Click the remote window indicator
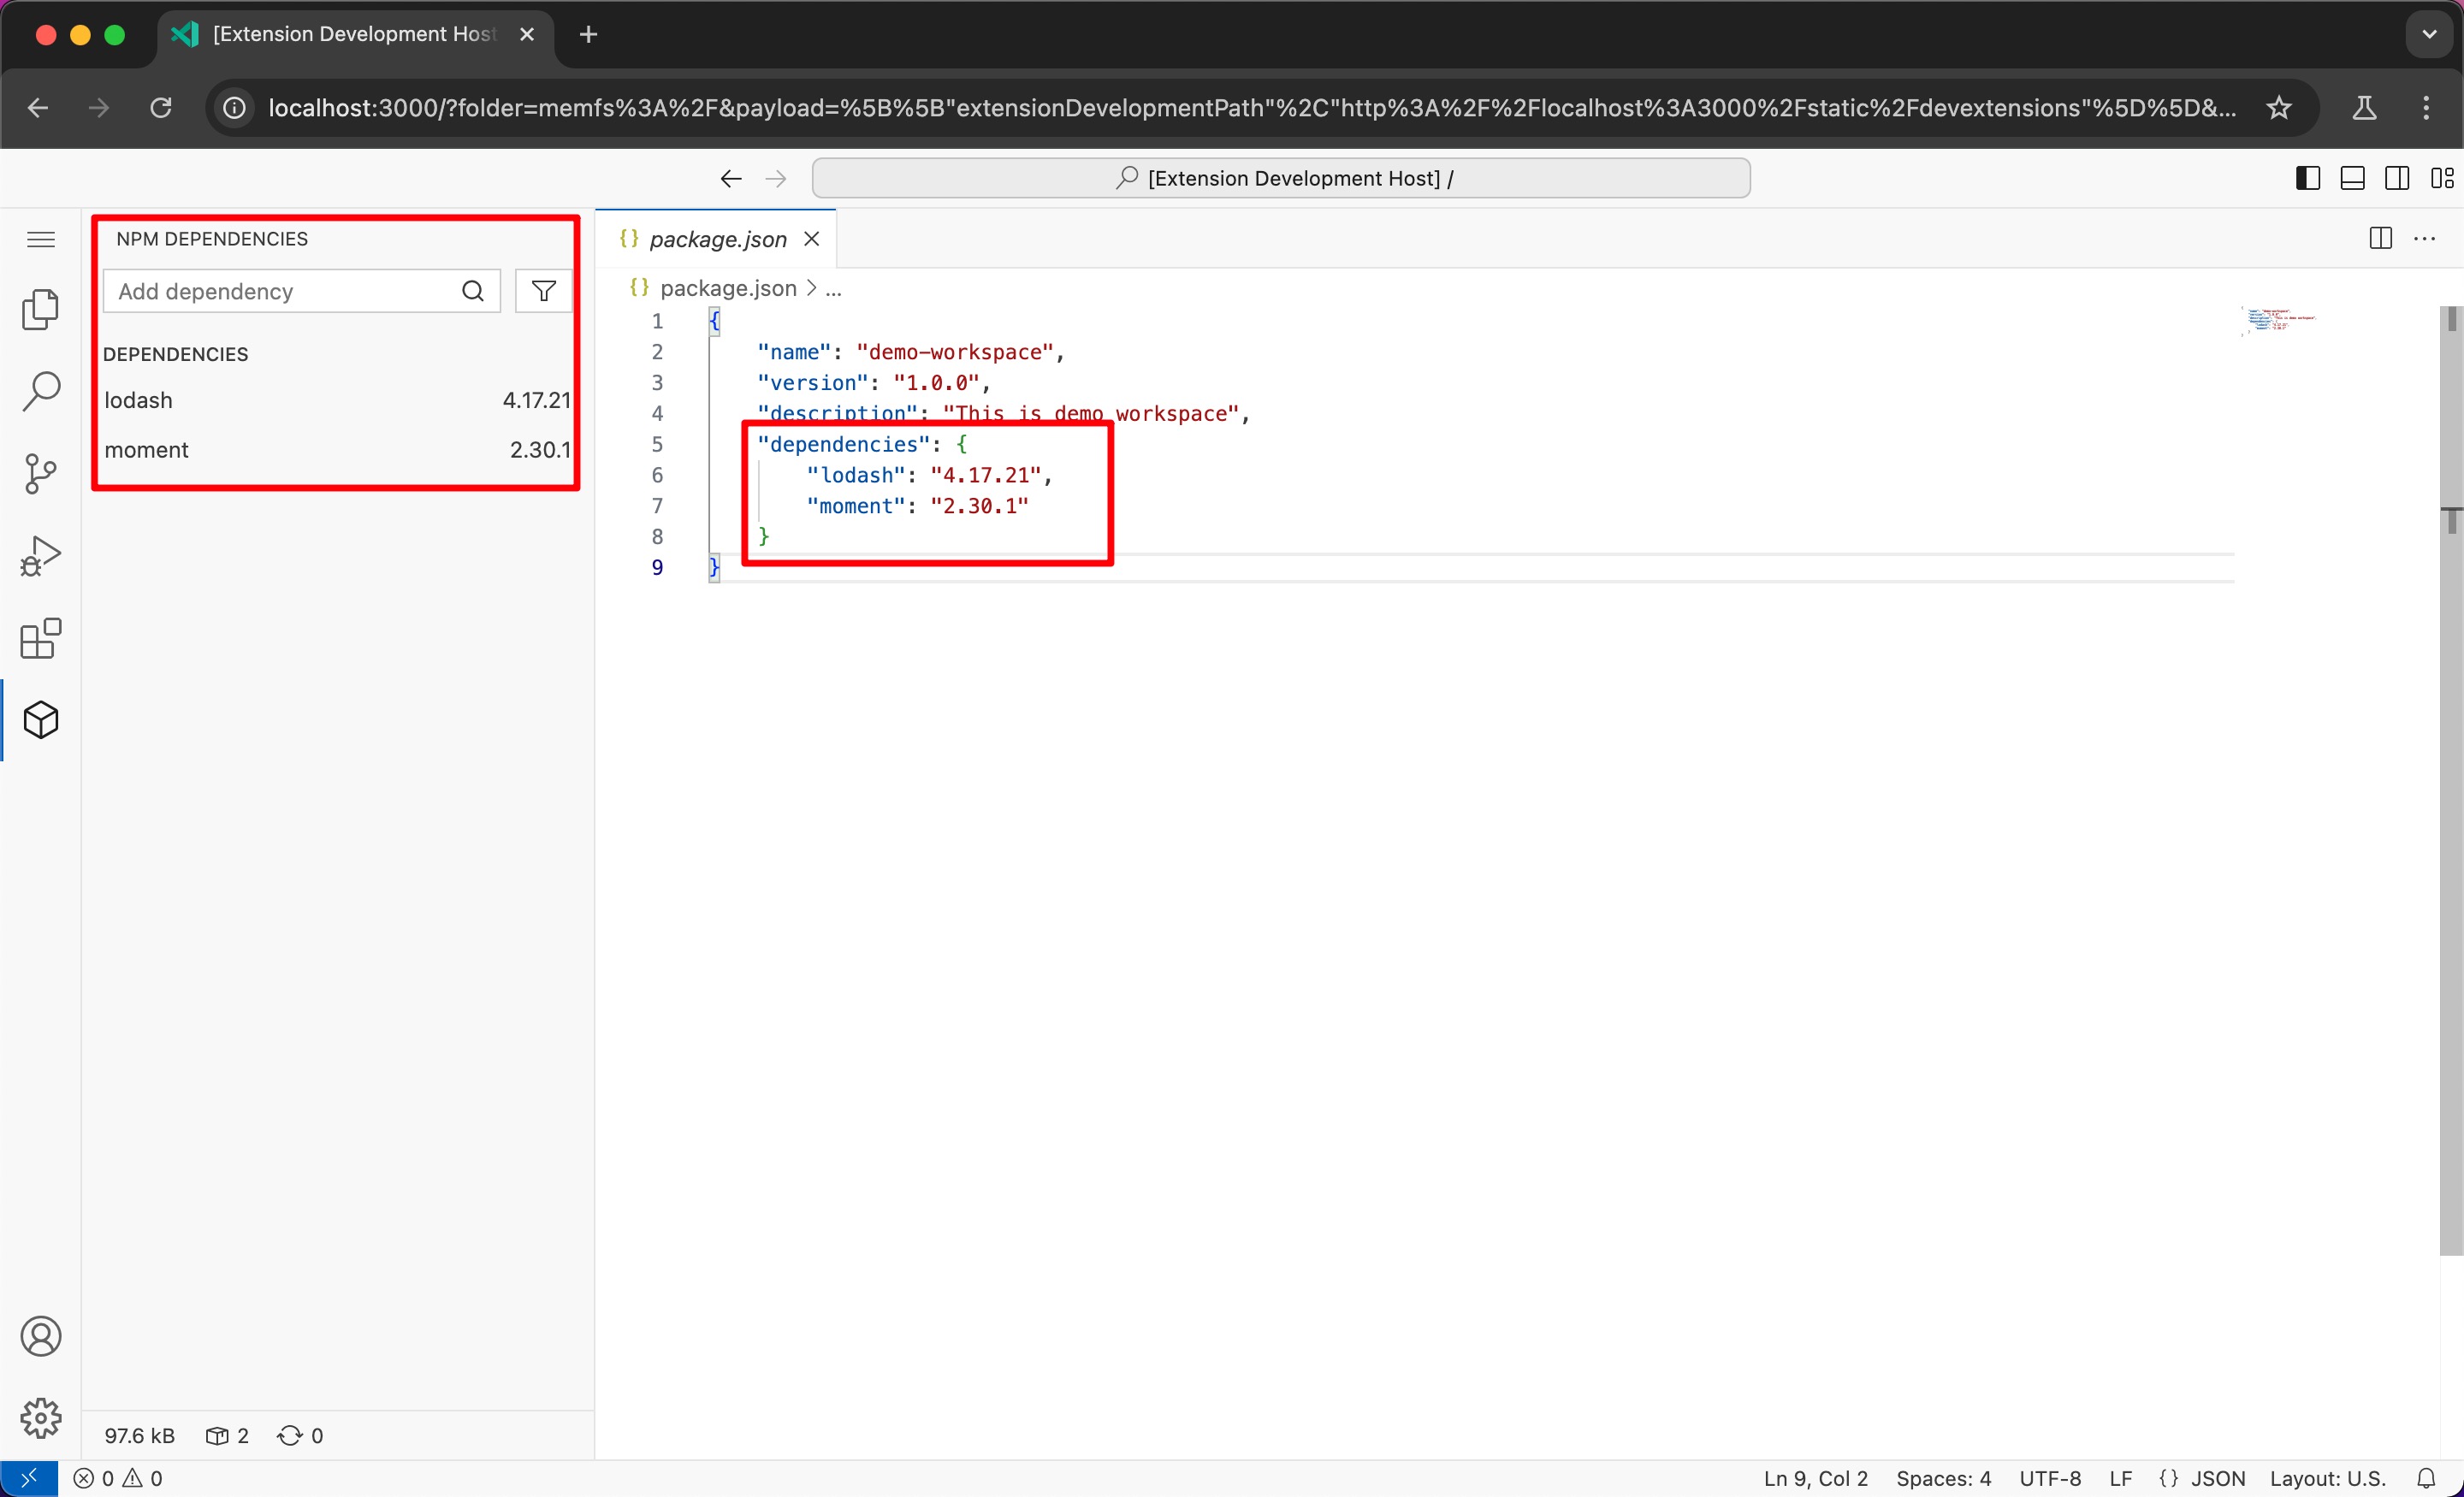The image size is (2464, 1497). click(x=29, y=1478)
